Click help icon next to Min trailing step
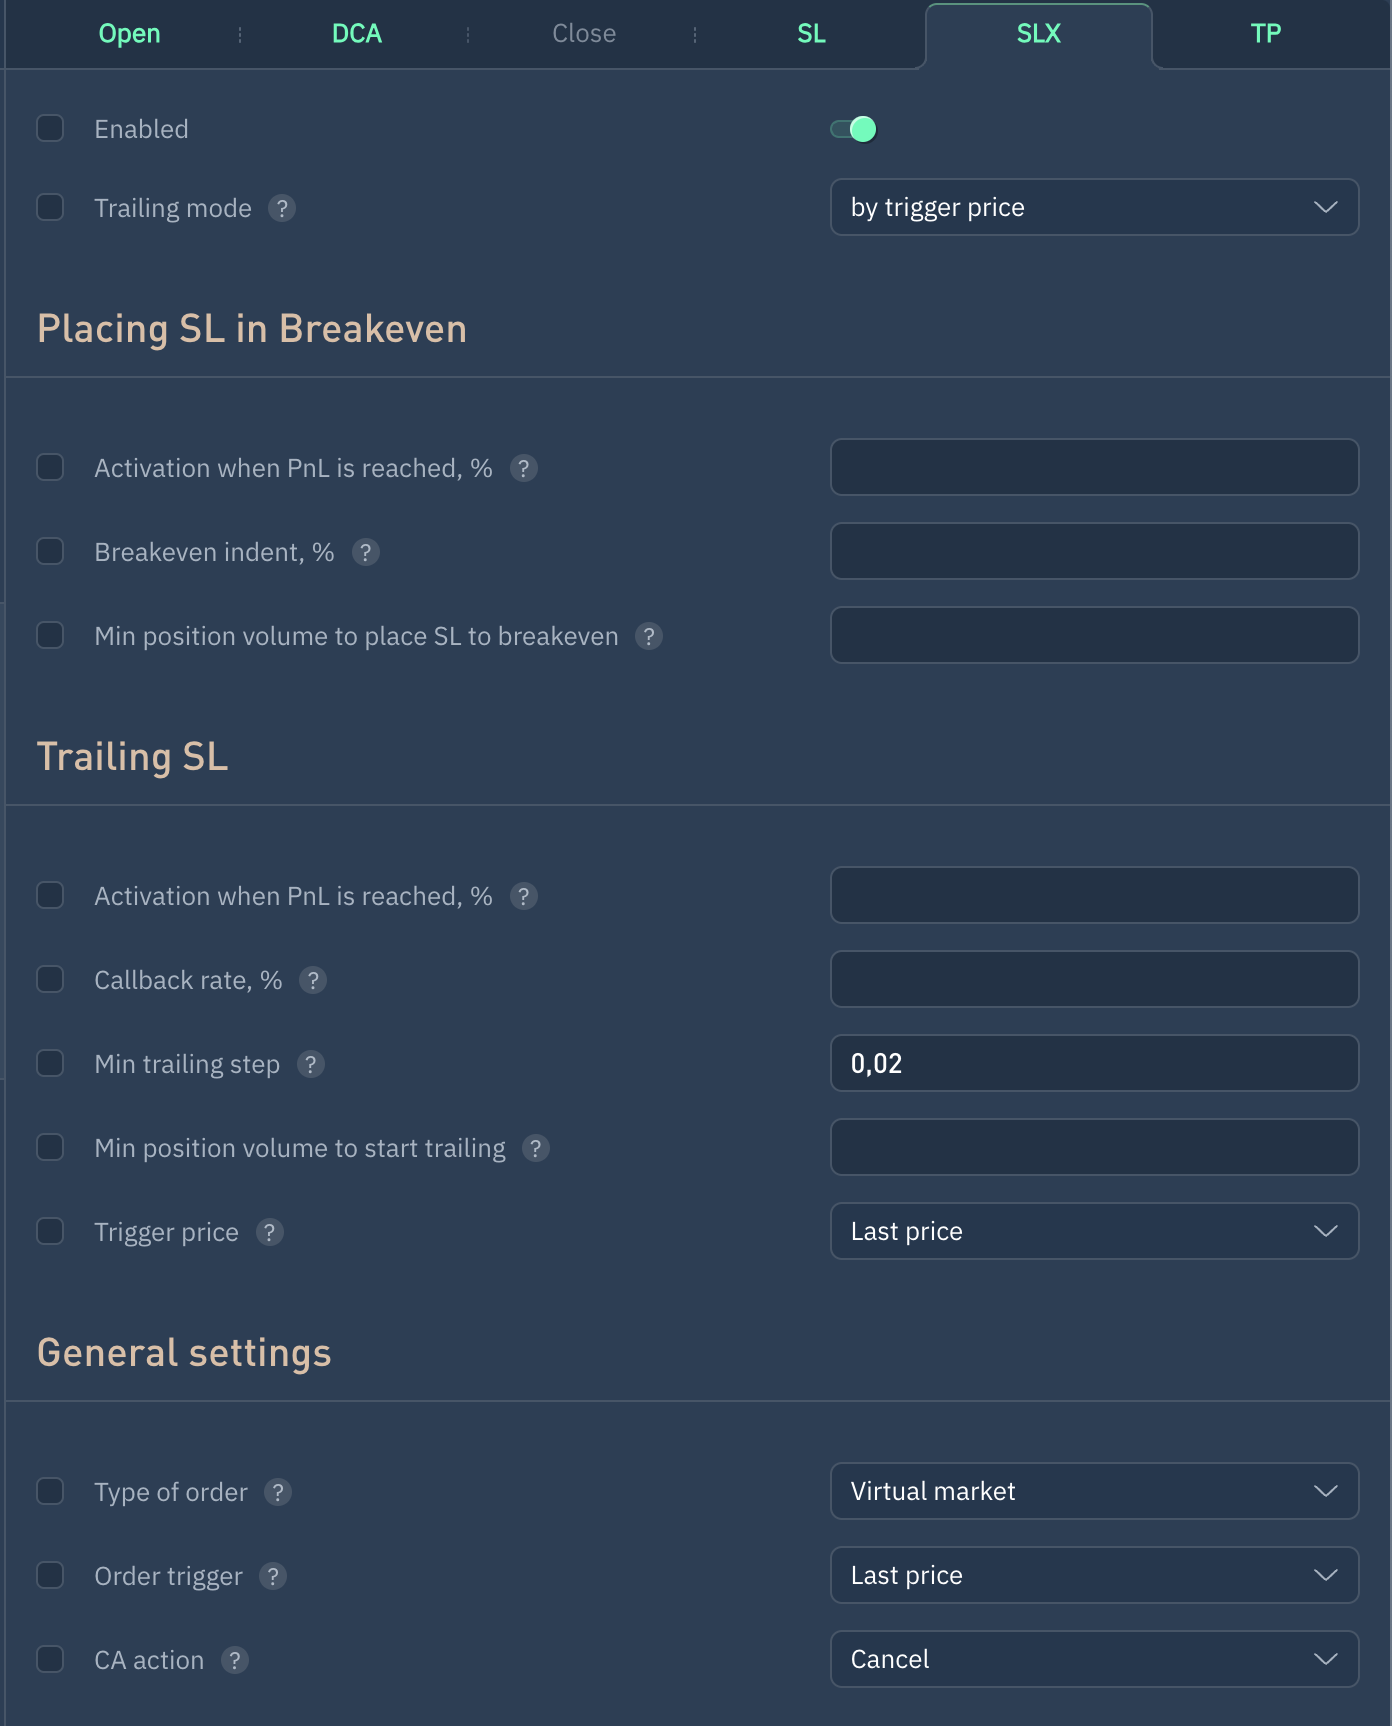The image size is (1392, 1726). click(x=311, y=1064)
